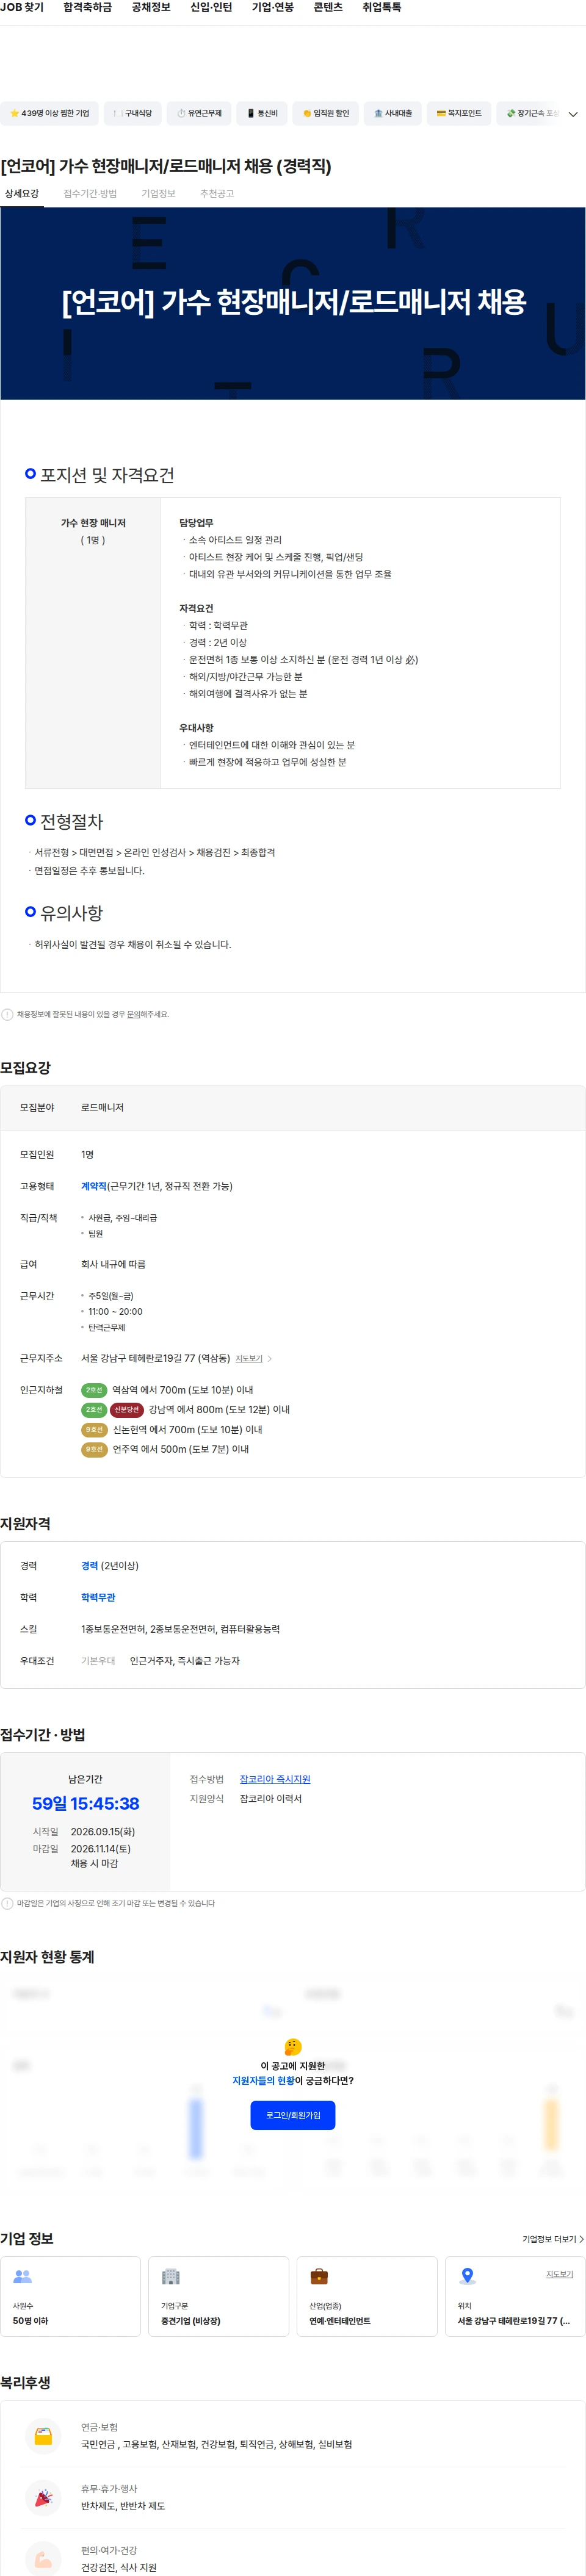Click the 휴무·휴가·행사 party popper icon

[43, 2498]
